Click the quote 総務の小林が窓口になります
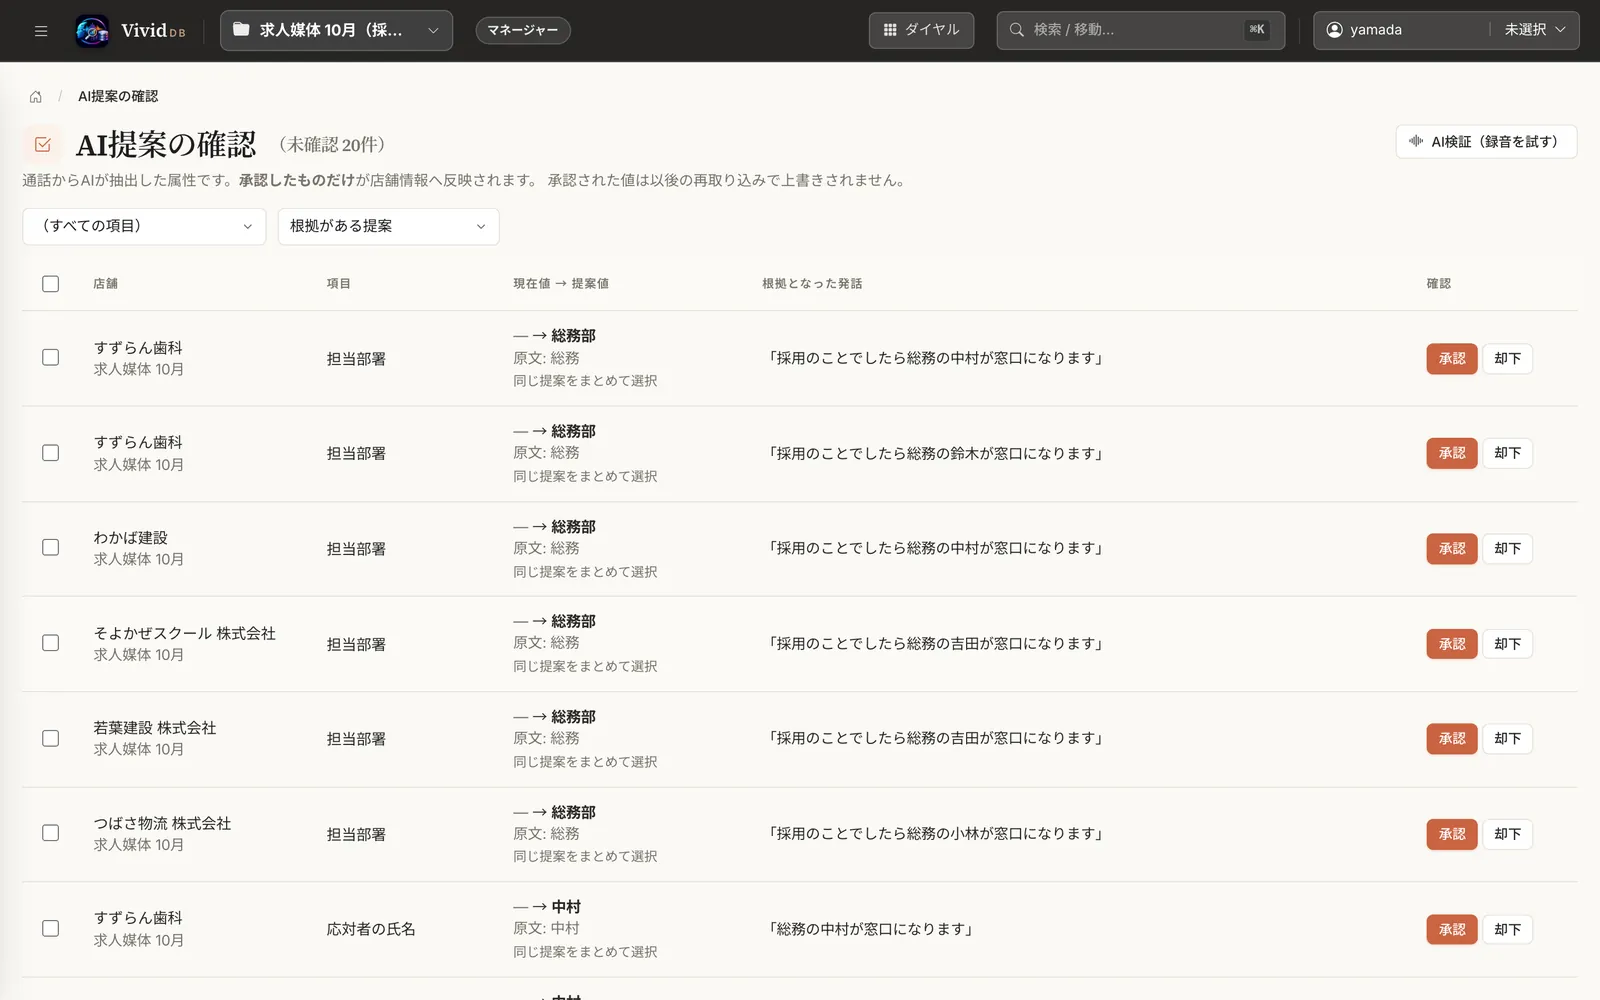Screen dimensions: 1600x1000 935,834
